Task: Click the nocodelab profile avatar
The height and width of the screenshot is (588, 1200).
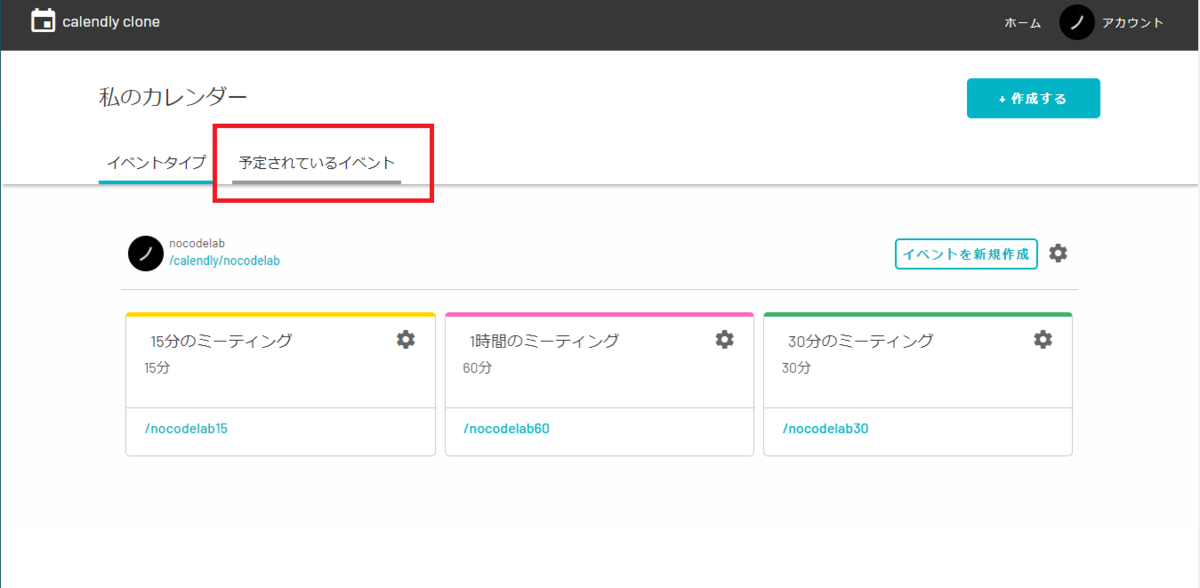Action: [146, 253]
